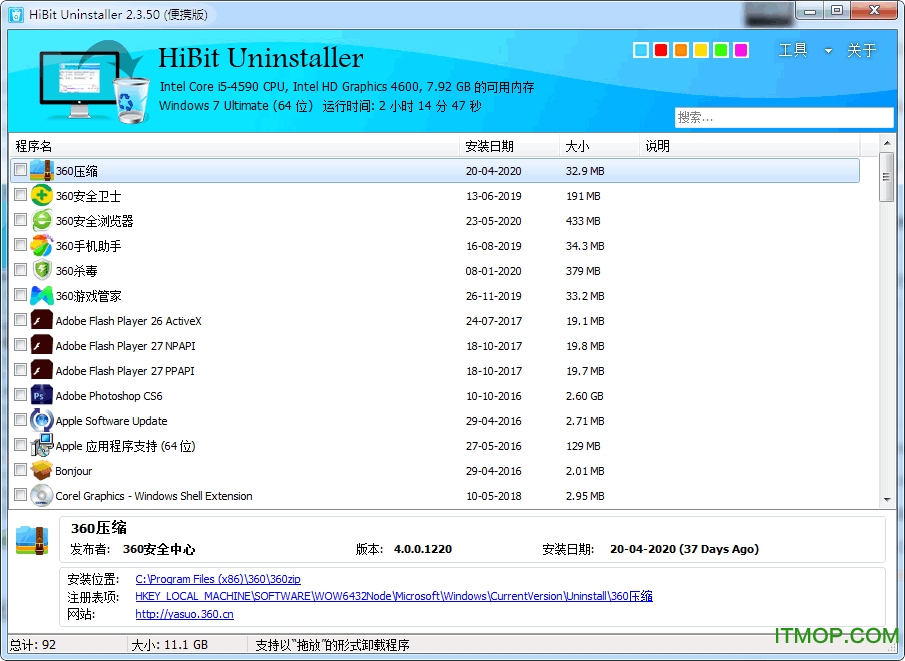
Task: Click the 搜索 search input field
Action: pos(783,117)
